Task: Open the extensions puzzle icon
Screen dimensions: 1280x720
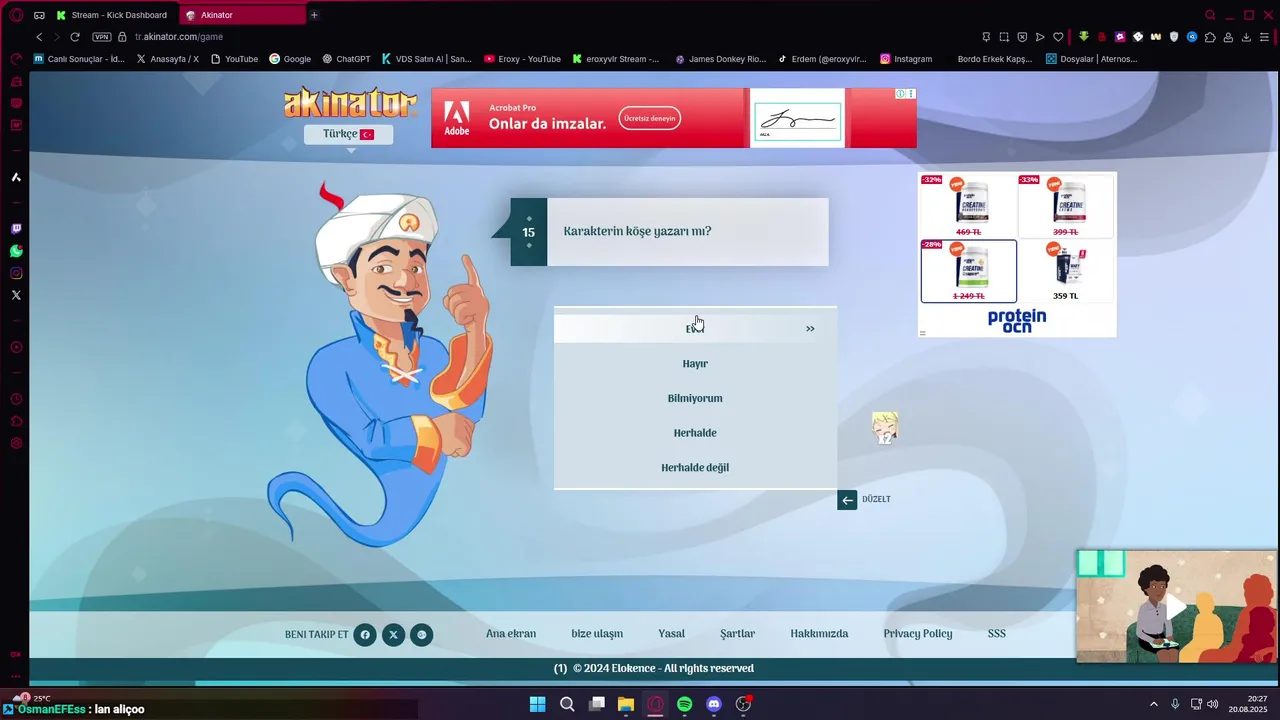Action: point(1210,37)
